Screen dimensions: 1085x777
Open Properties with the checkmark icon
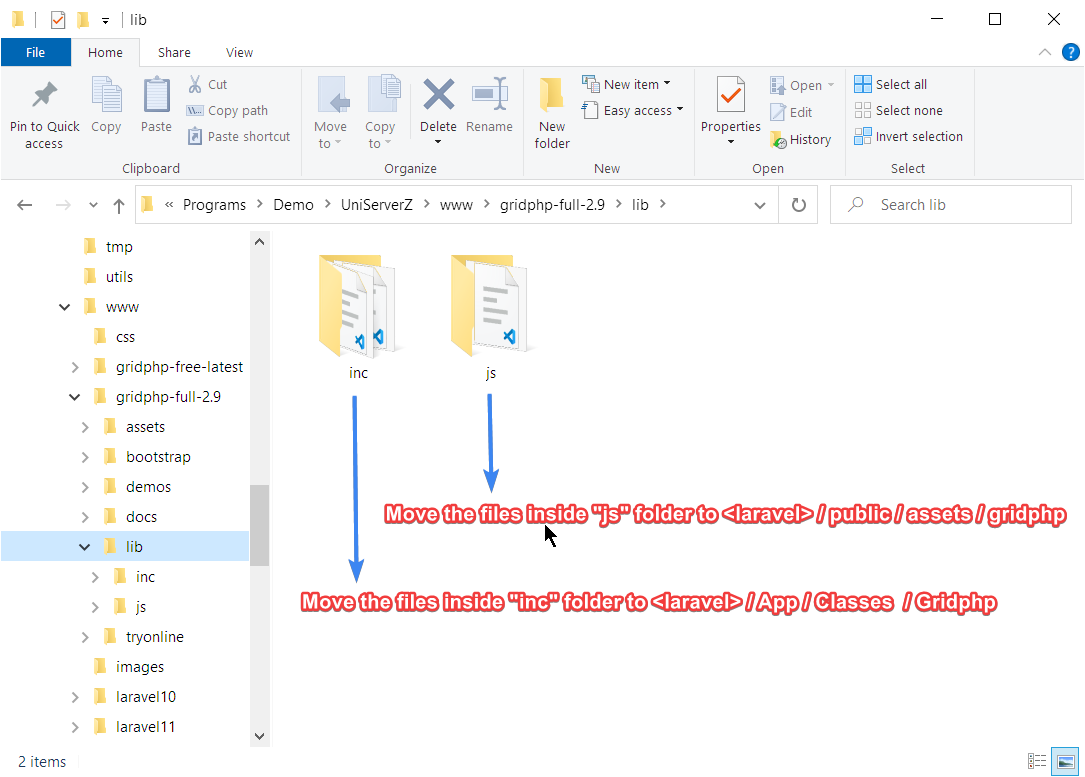pos(730,98)
